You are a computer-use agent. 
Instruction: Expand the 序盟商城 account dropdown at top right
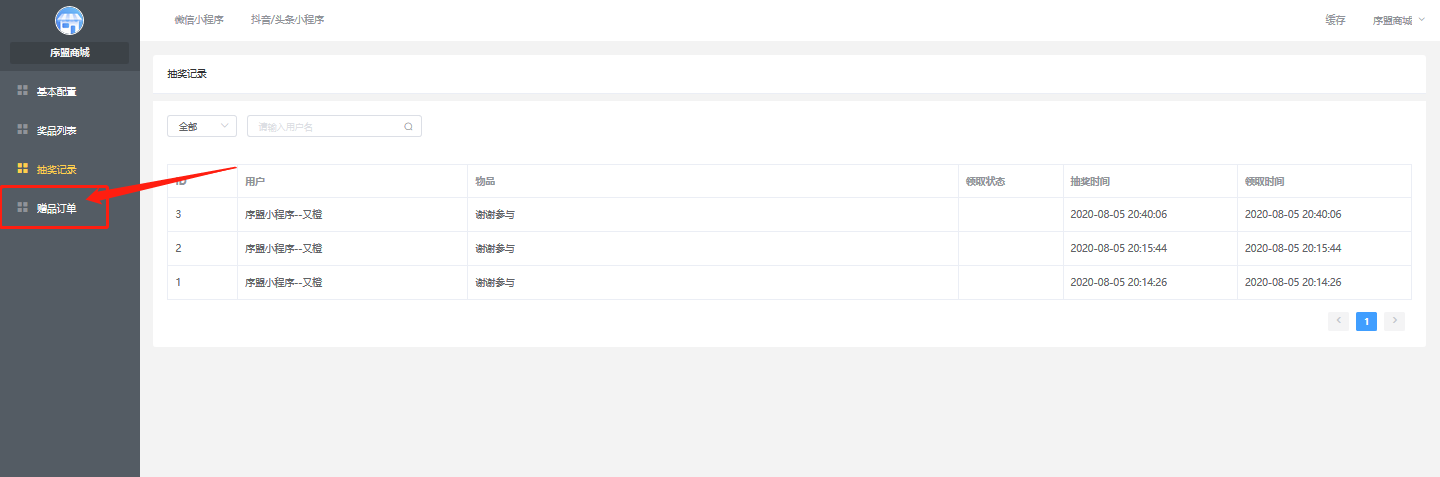[x=1399, y=20]
